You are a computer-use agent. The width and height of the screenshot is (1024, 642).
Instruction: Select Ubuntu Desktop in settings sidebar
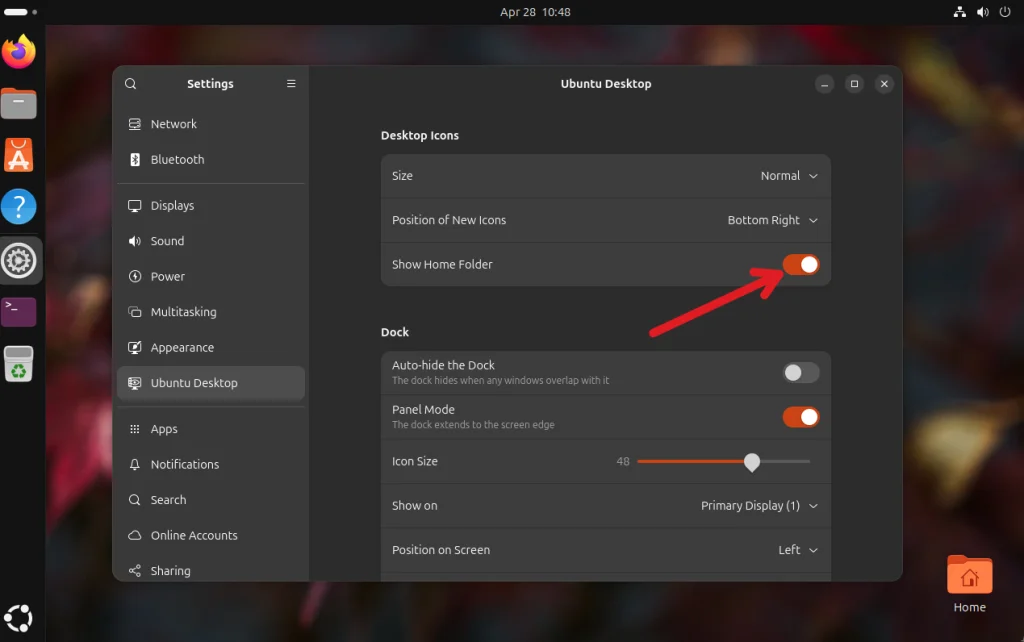click(x=211, y=383)
